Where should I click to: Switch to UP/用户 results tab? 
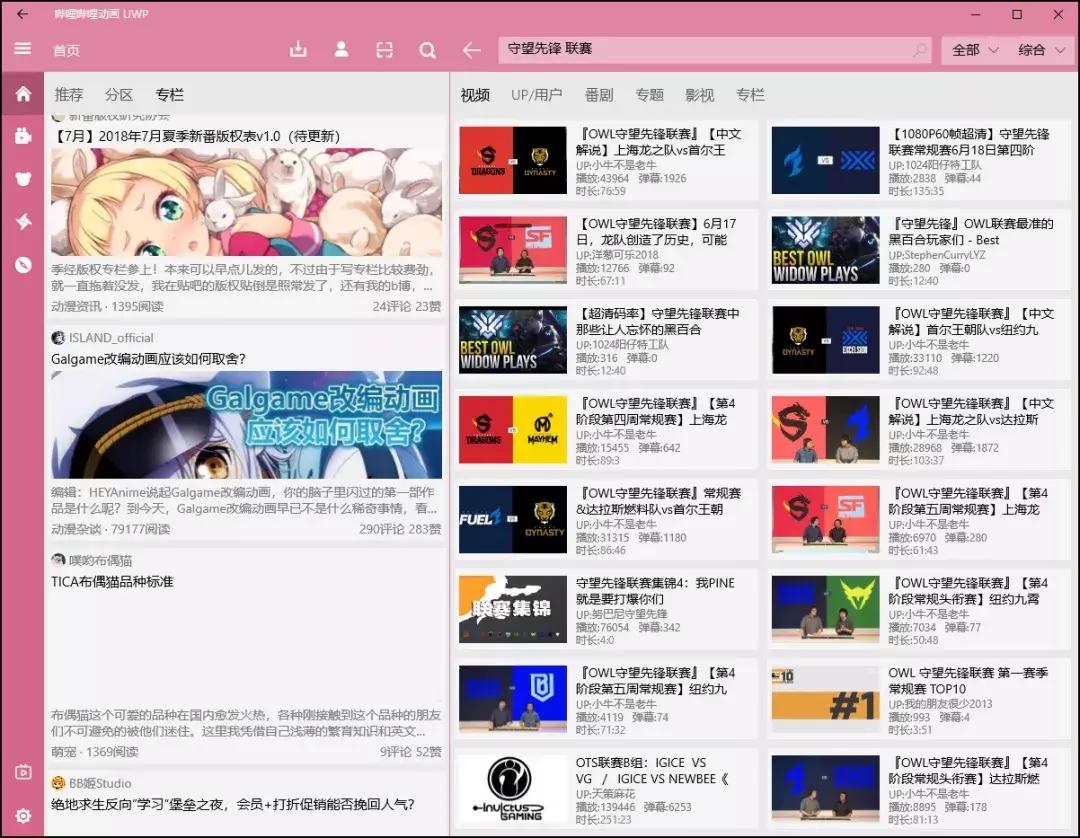pyautogui.click(x=537, y=95)
